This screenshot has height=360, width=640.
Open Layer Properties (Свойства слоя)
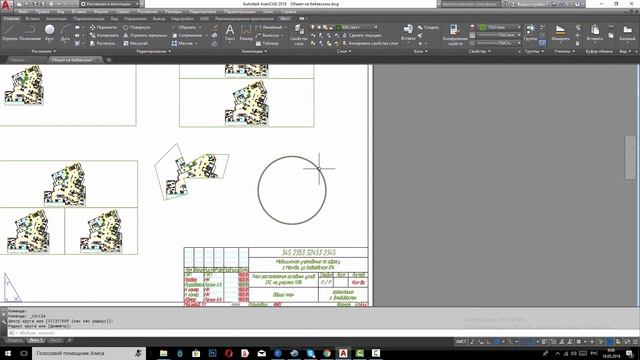click(x=299, y=34)
